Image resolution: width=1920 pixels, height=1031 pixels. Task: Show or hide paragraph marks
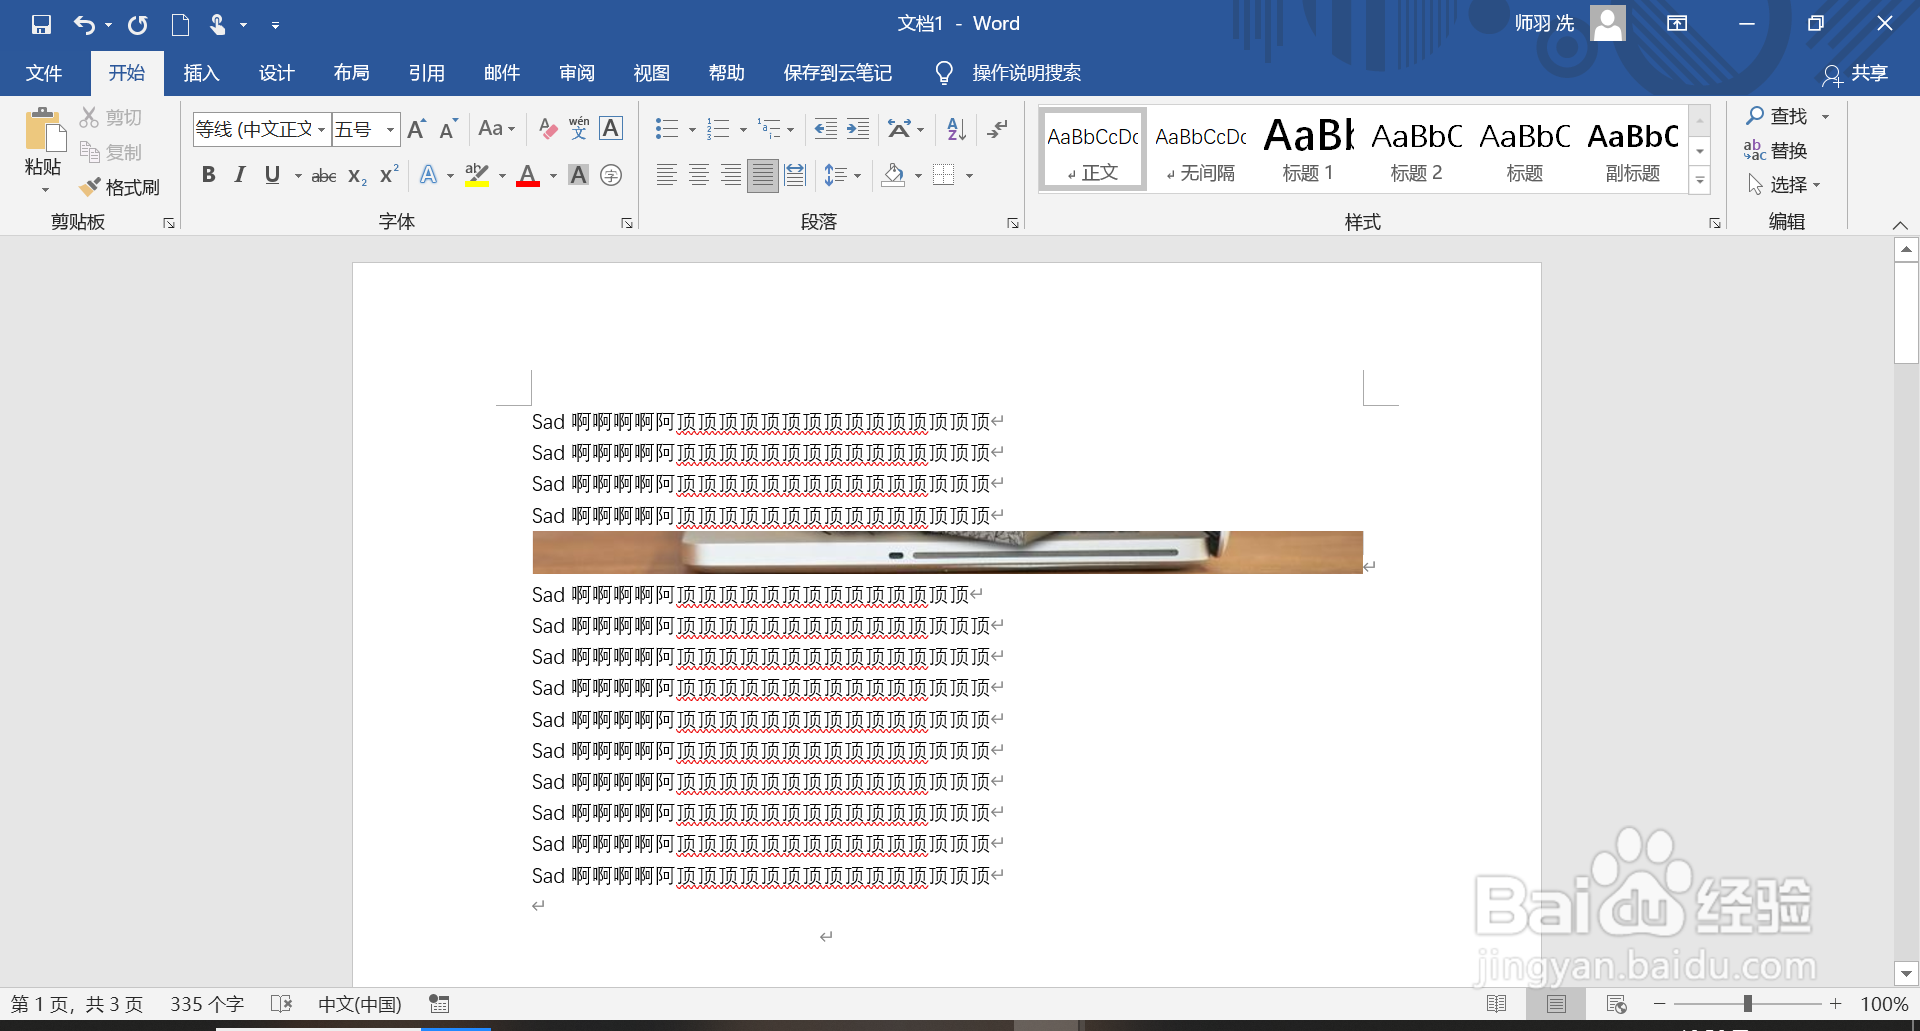(x=998, y=128)
